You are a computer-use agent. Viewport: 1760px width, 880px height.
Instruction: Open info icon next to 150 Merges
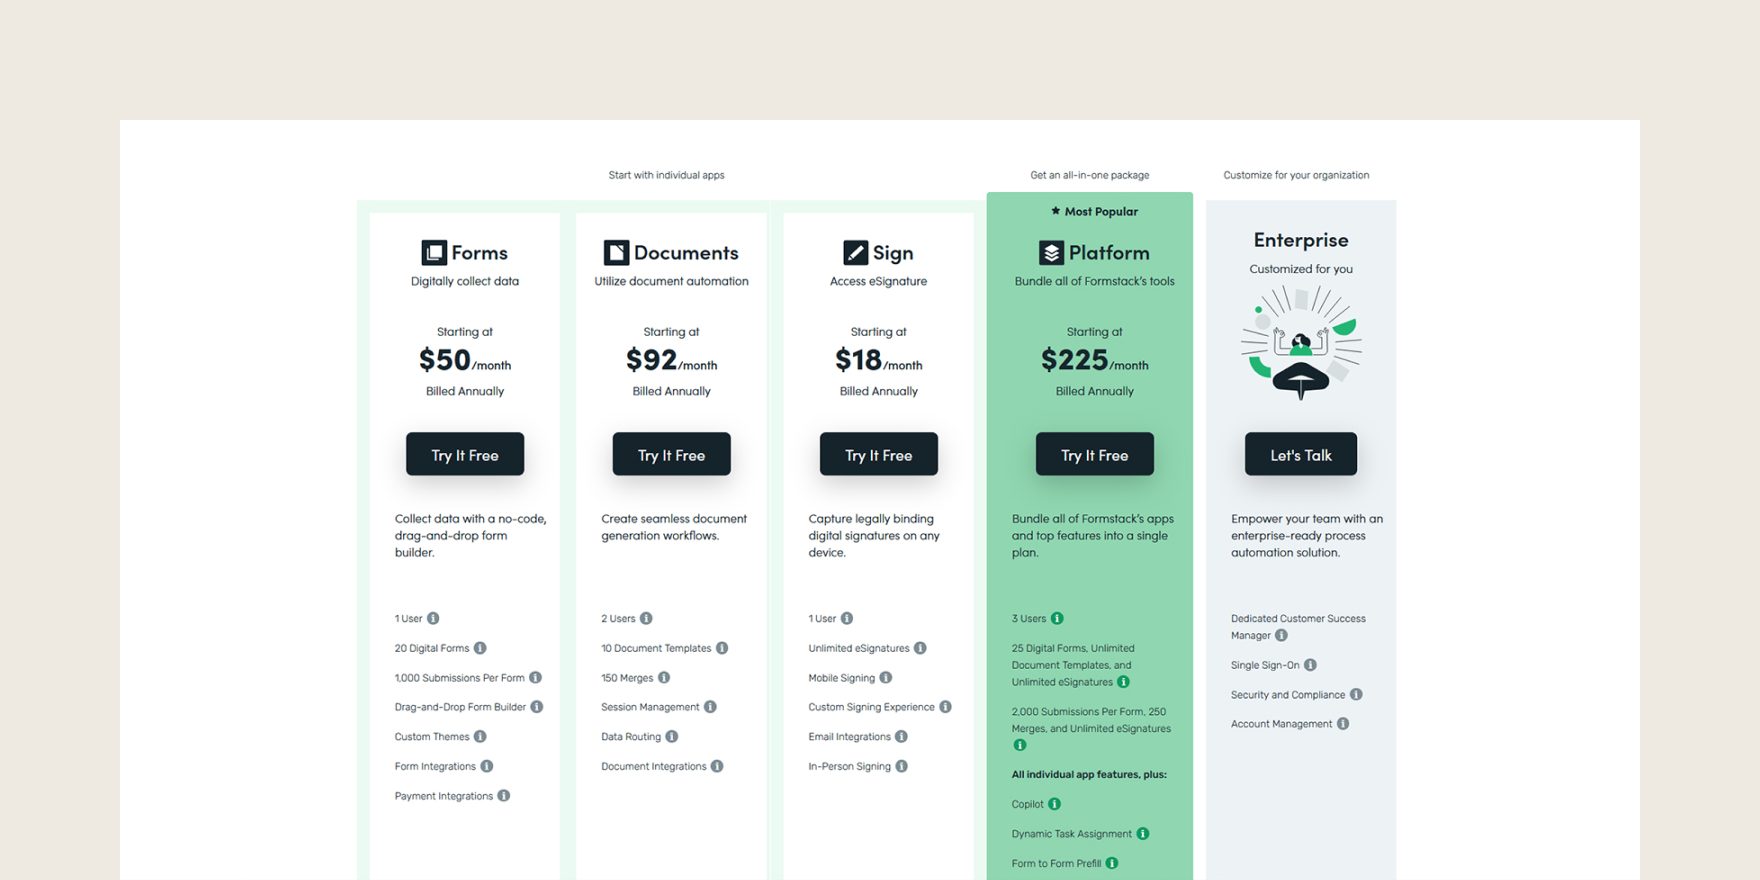pos(664,677)
